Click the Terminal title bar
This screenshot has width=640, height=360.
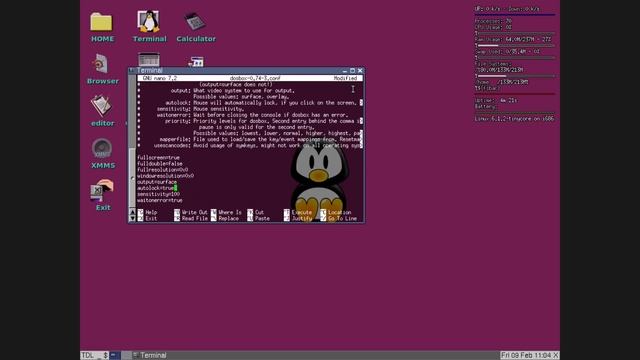coord(246,70)
